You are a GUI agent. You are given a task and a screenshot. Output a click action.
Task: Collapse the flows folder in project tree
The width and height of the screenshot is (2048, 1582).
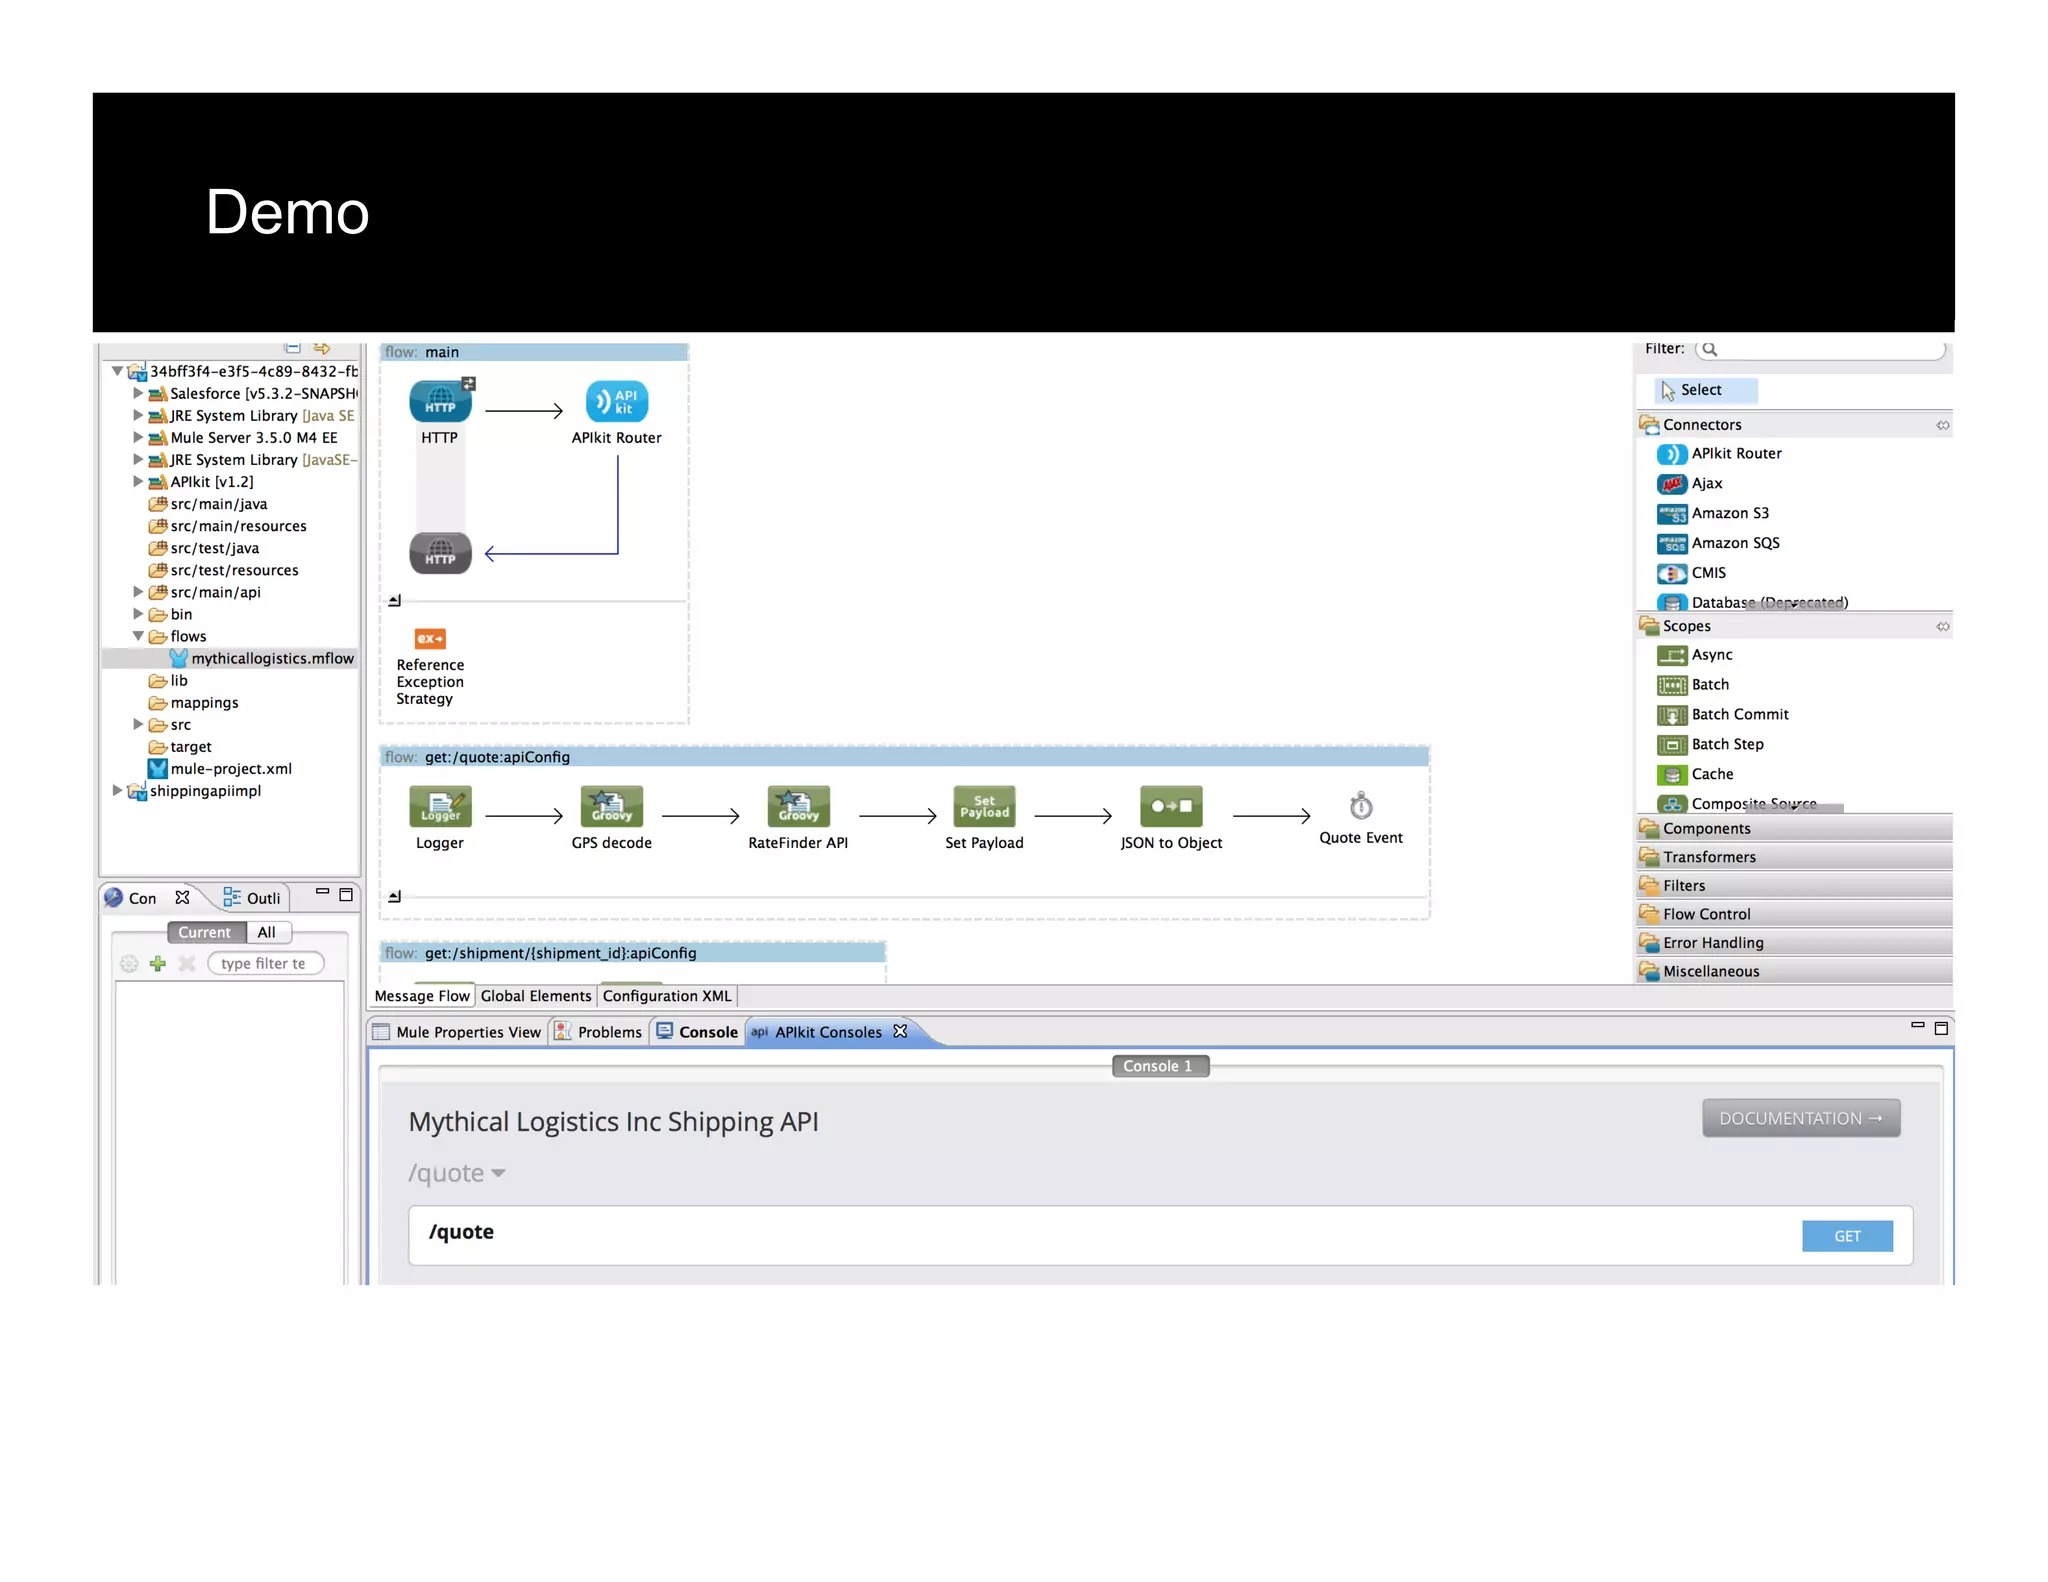pos(138,636)
